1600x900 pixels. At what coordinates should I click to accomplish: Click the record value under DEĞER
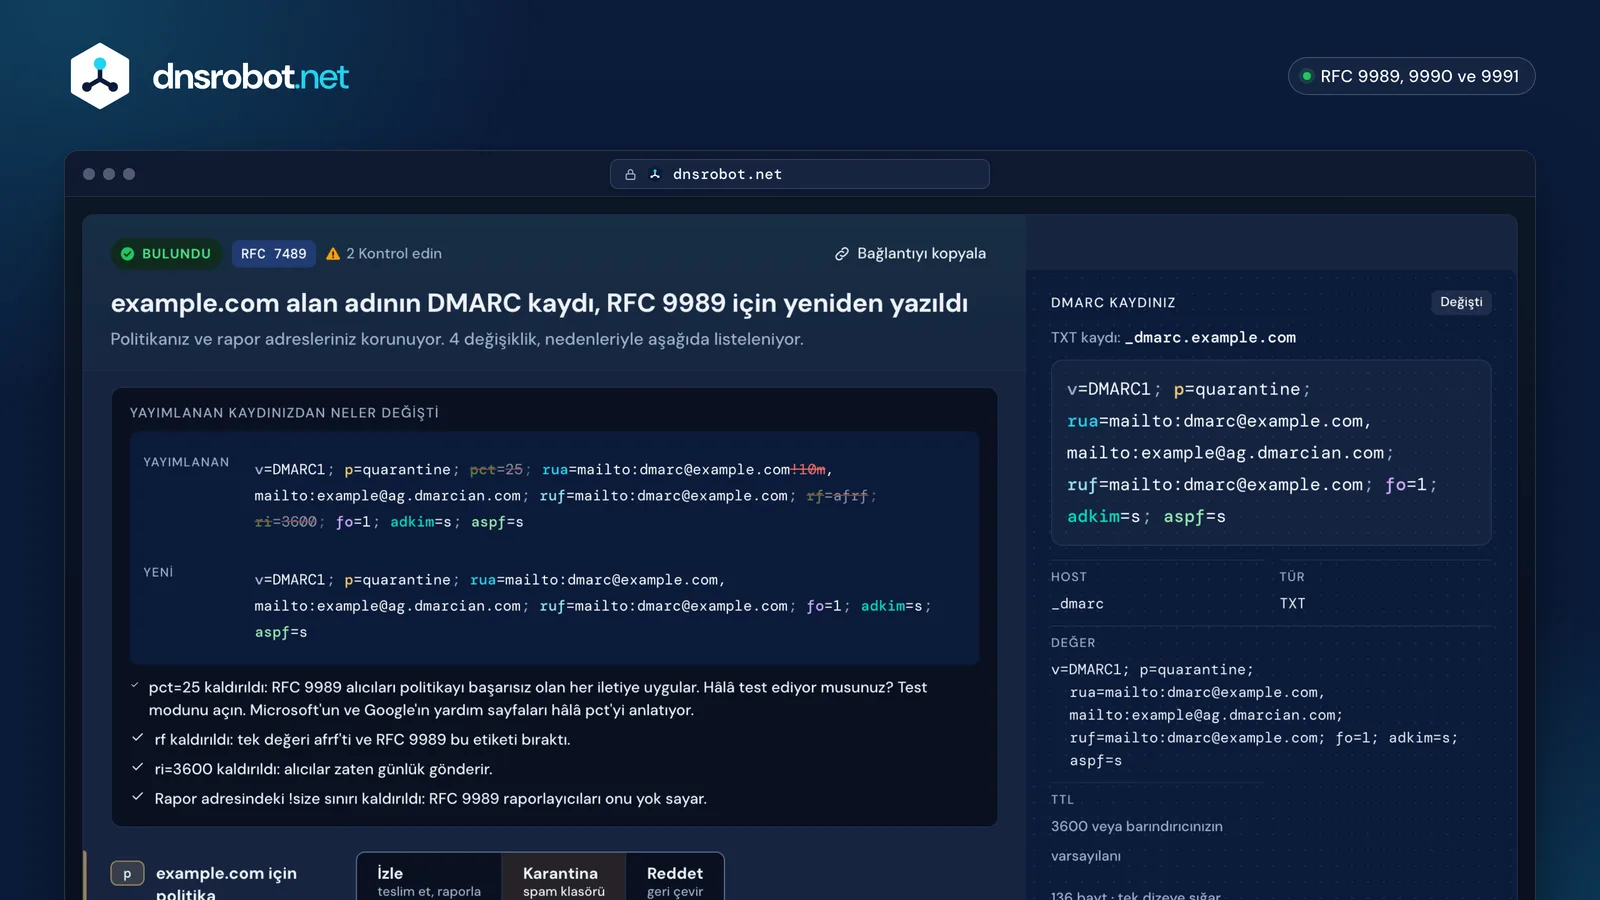point(1254,715)
